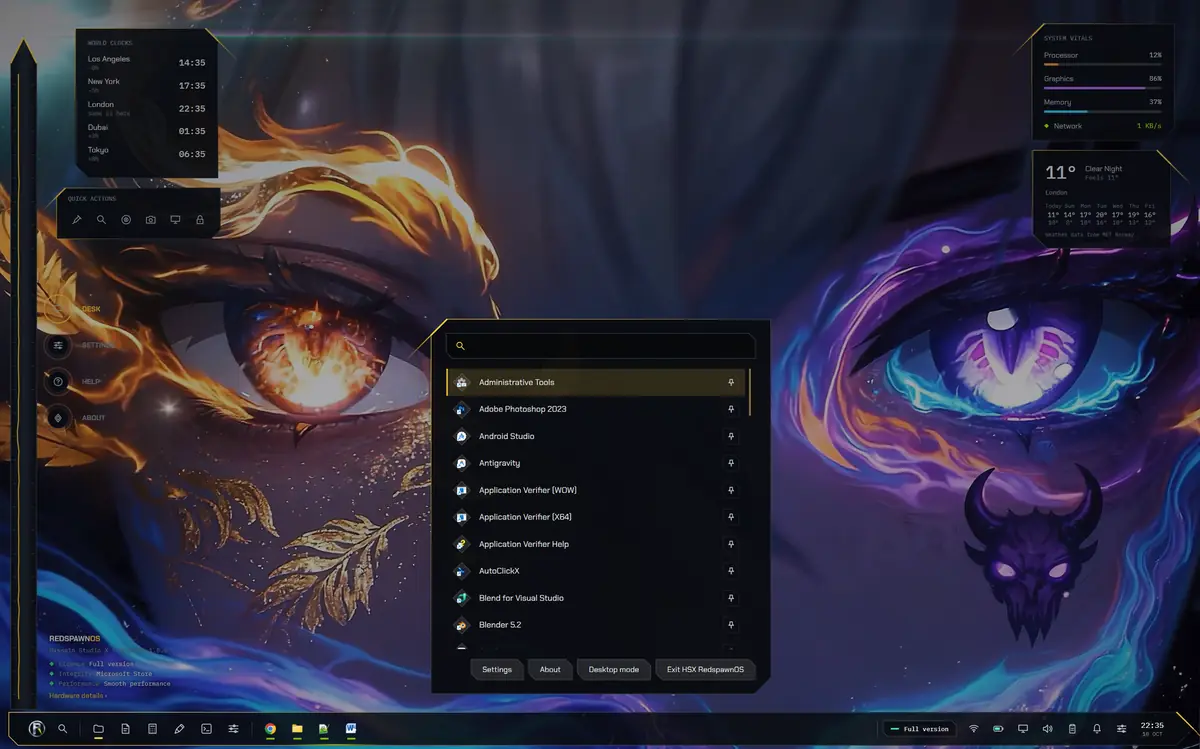This screenshot has height=749, width=1200.
Task: Open the yellow File Explorer taskbar icon
Action: tap(297, 729)
